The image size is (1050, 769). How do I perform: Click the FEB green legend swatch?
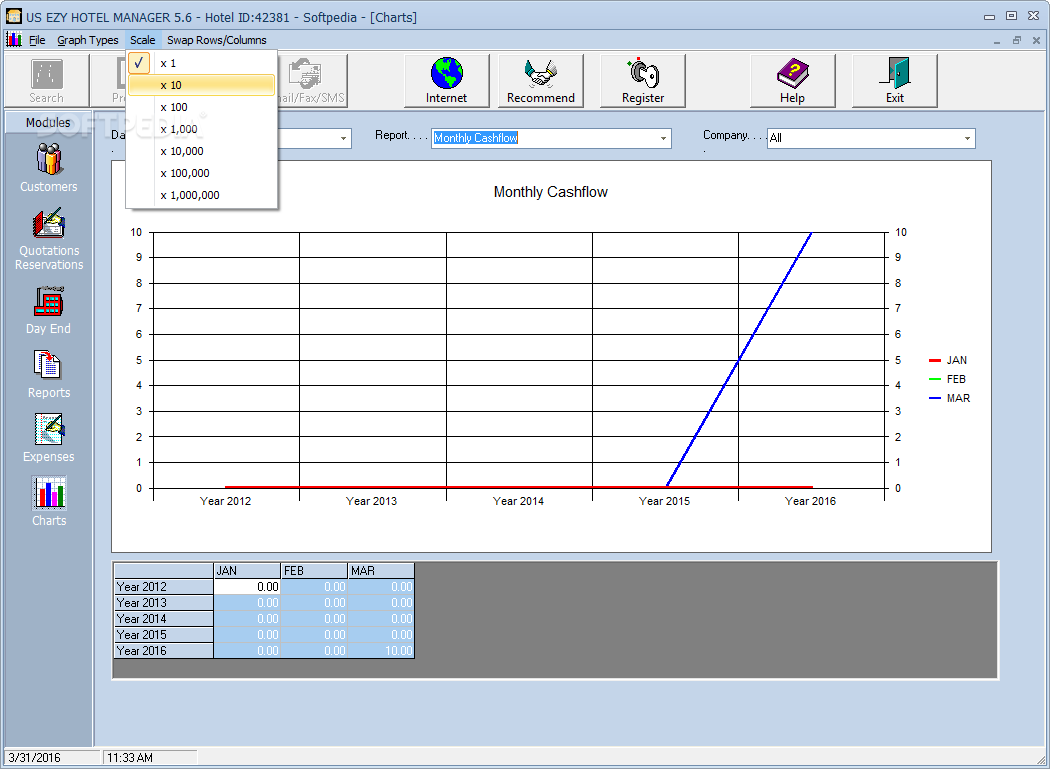click(935, 380)
